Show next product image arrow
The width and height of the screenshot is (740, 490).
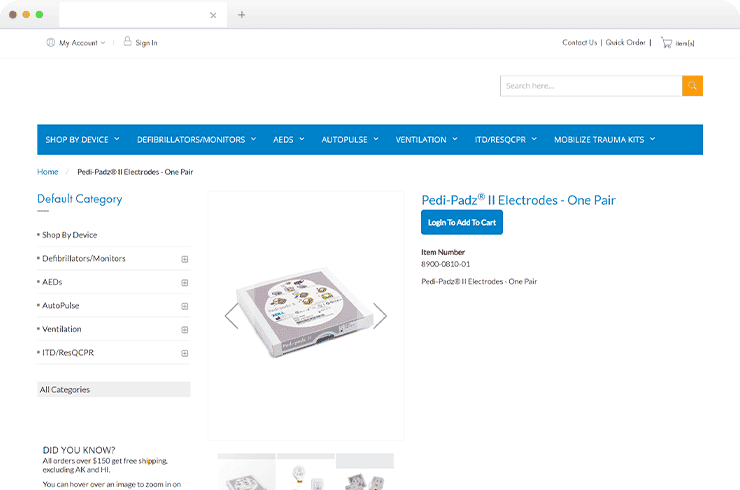380,316
